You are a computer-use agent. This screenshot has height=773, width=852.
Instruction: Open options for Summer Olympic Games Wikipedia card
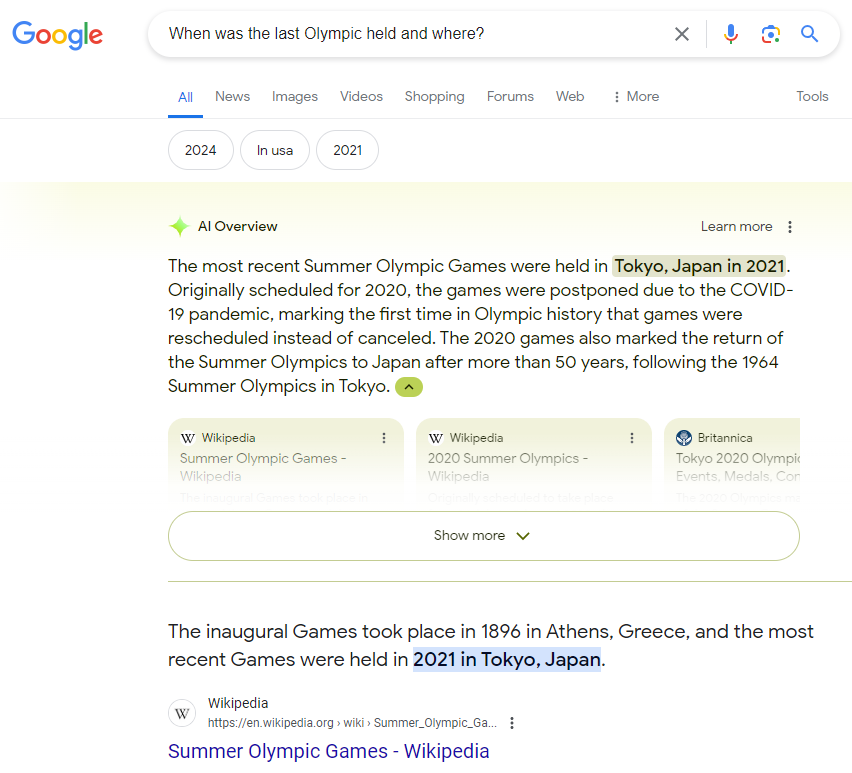click(384, 438)
